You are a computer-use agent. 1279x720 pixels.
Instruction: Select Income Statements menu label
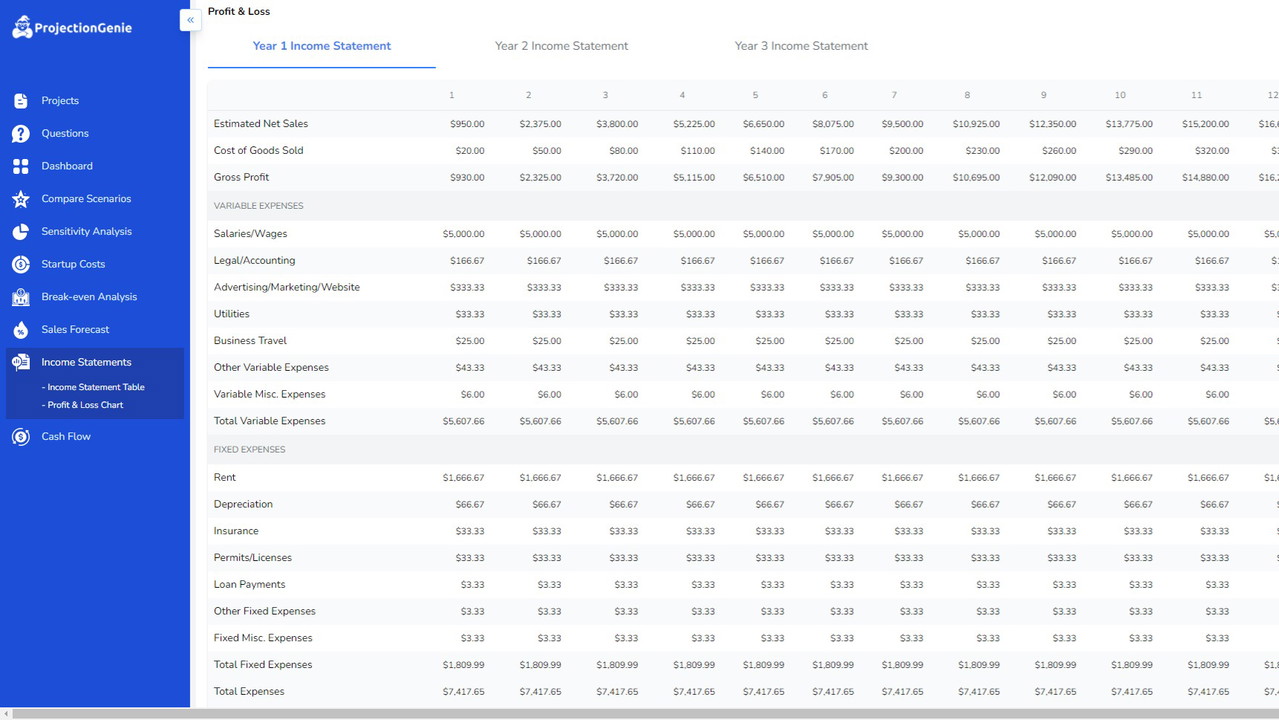point(86,362)
